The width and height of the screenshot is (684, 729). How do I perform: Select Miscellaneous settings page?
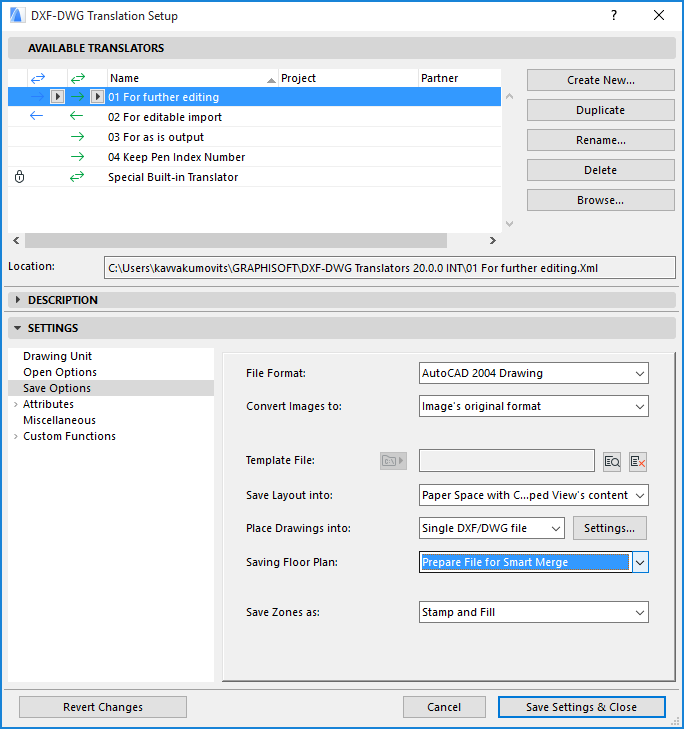59,420
